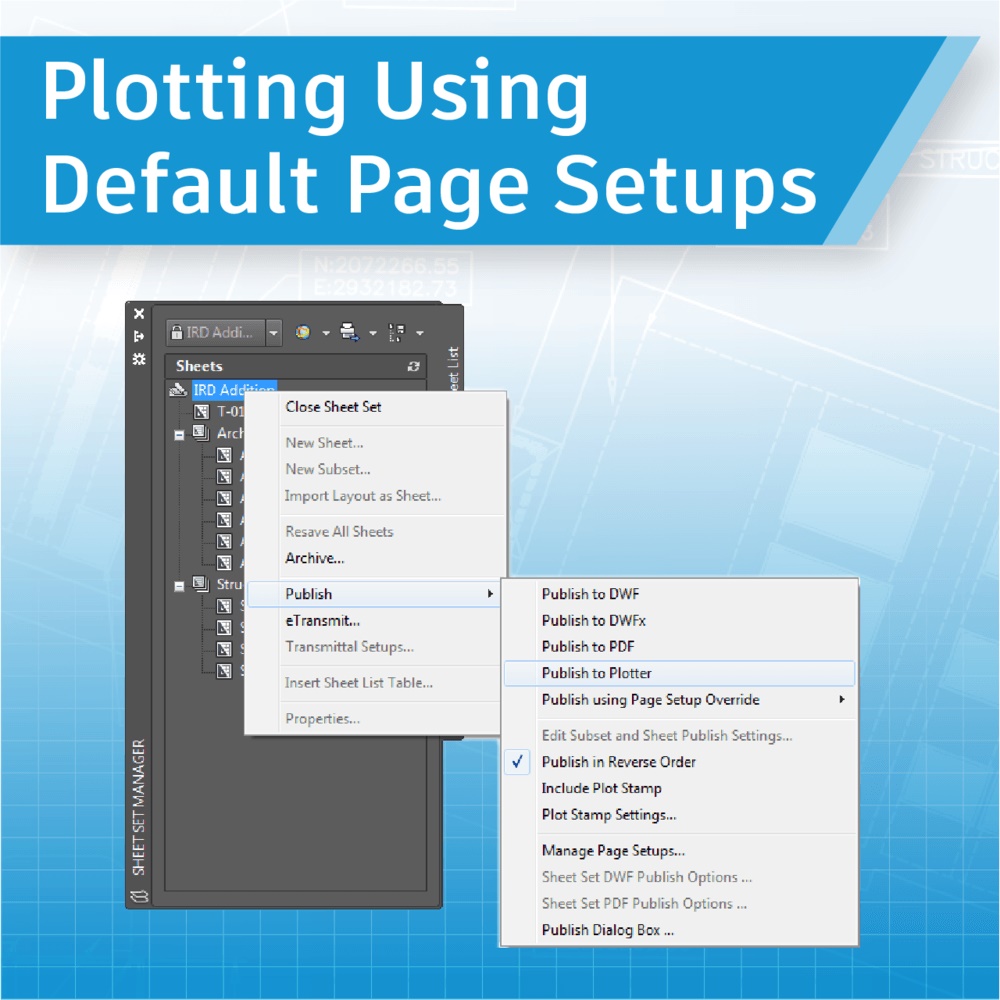This screenshot has height=1000, width=1000.
Task: Click the Publish printer icon in toolbar
Action: pyautogui.click(x=349, y=332)
